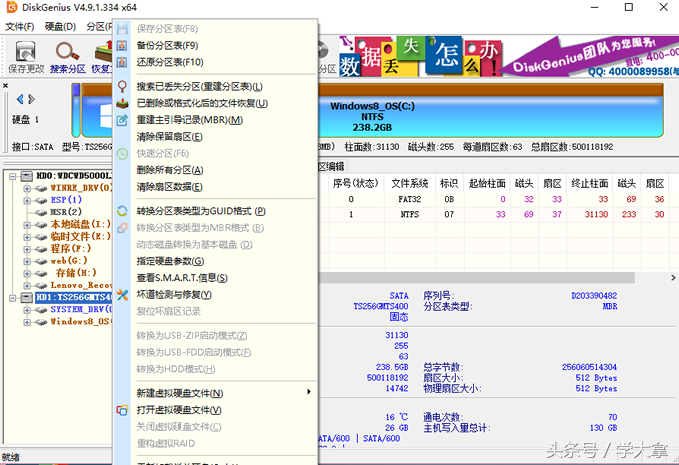The image size is (679, 465).
Task: Select 搜索已丢失分区(重建分区表)
Action: (216, 87)
